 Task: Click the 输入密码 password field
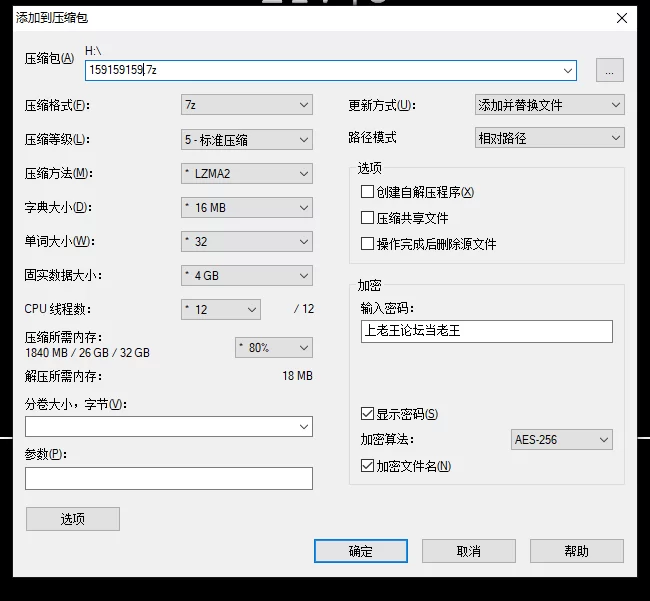point(487,331)
